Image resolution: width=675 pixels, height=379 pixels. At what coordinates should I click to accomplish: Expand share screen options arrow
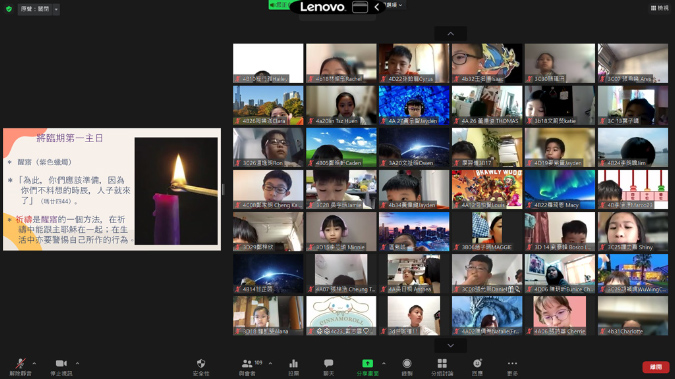click(384, 363)
